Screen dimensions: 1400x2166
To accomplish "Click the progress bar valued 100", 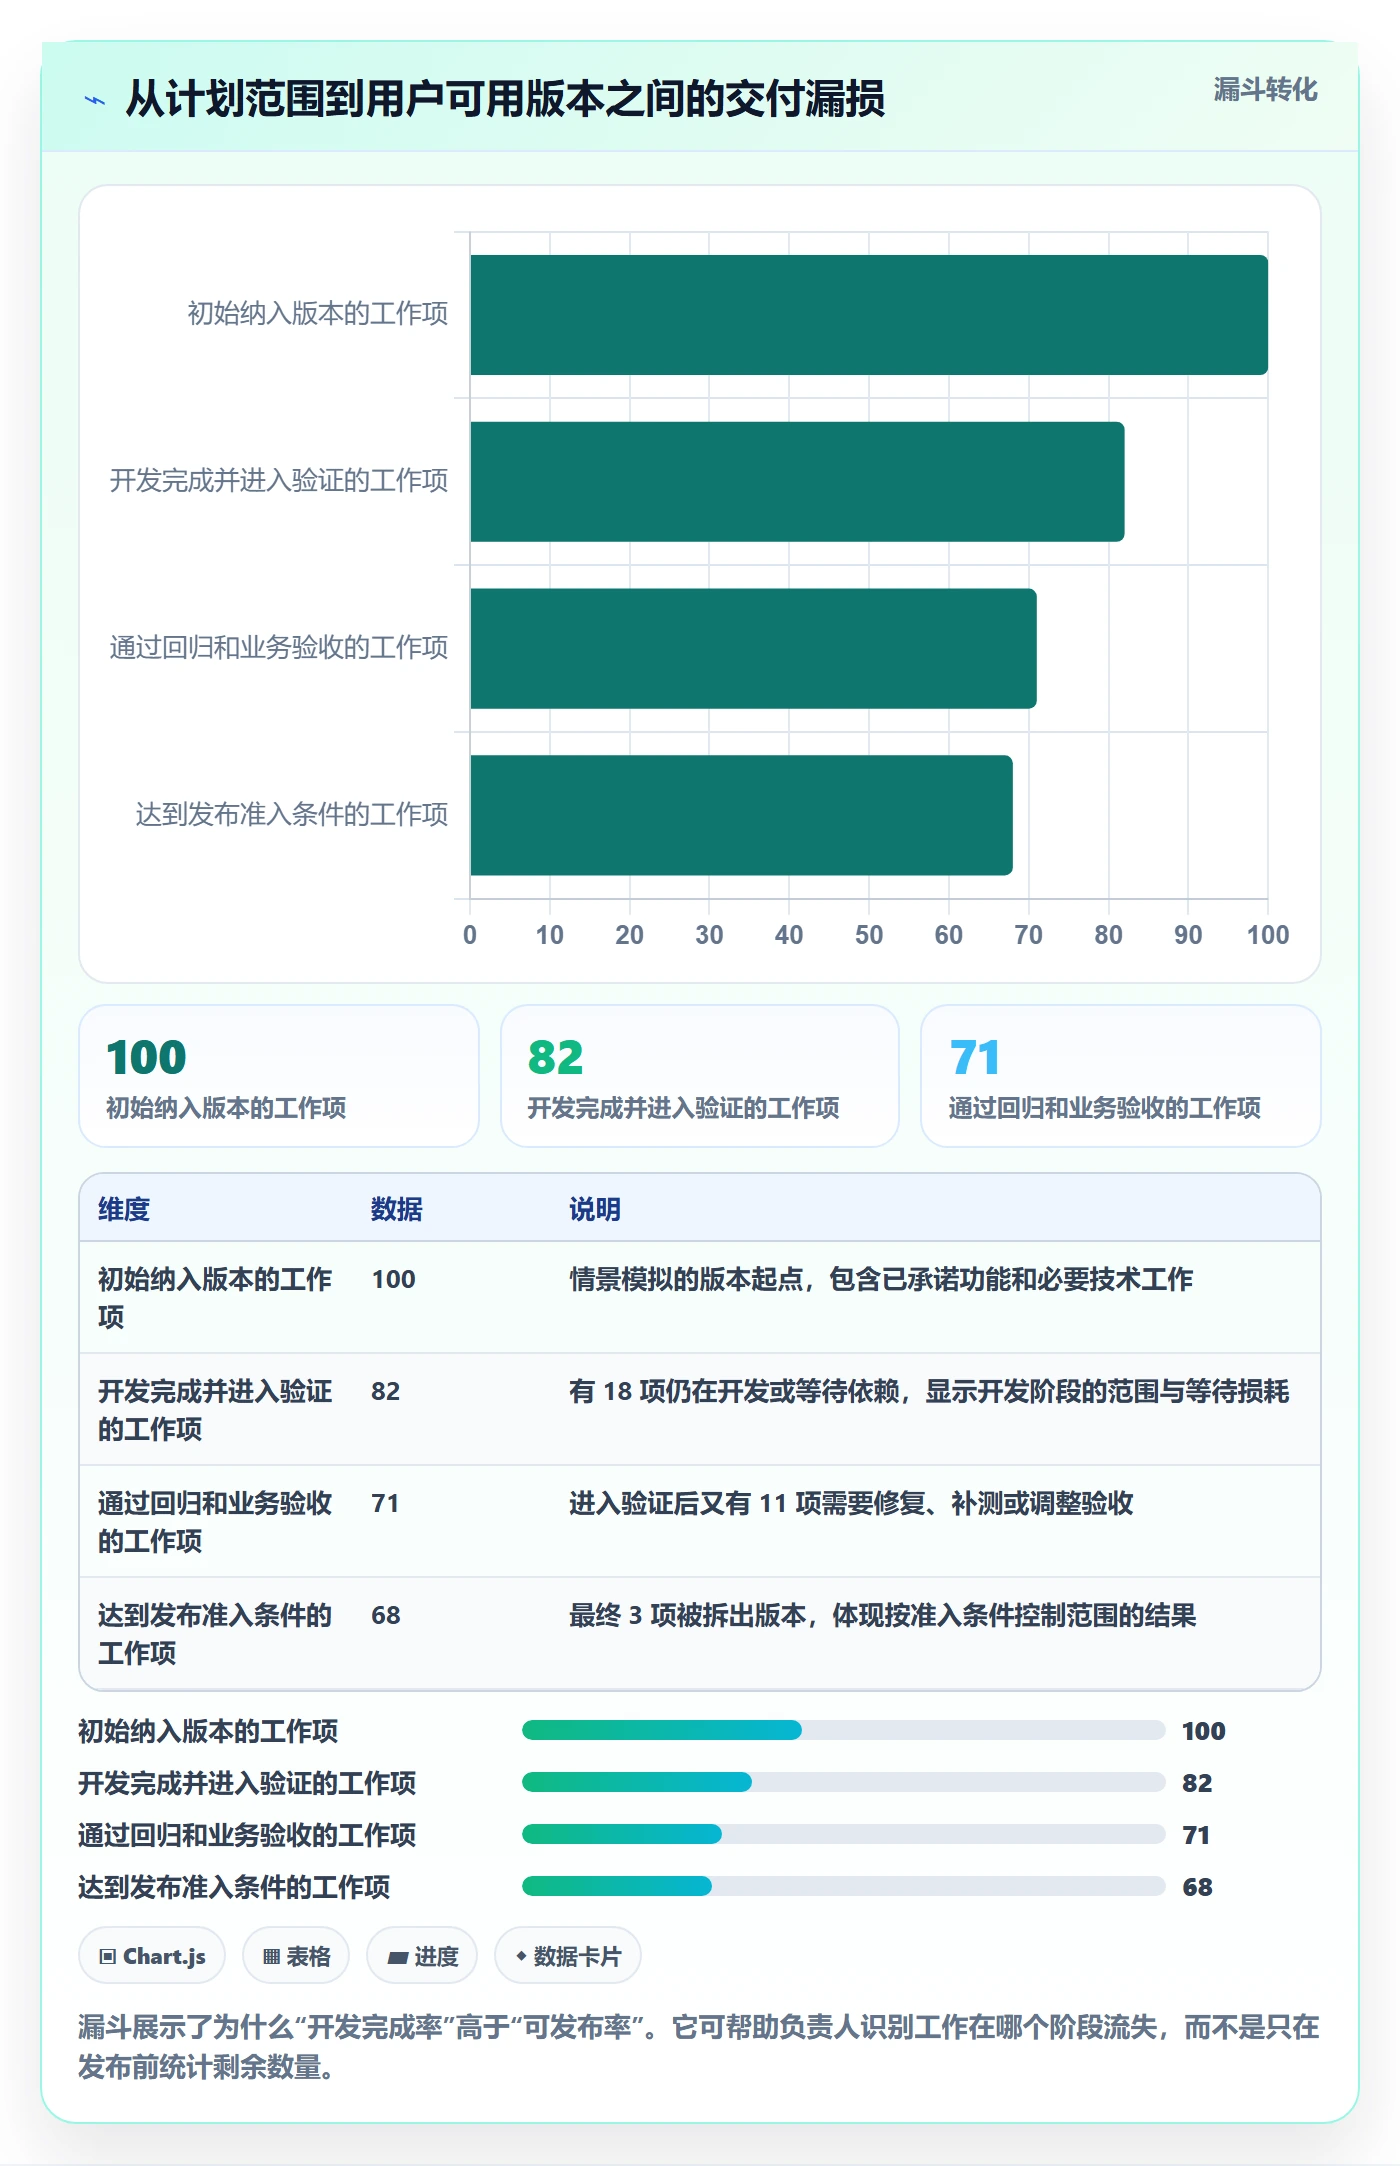I will (x=844, y=1730).
